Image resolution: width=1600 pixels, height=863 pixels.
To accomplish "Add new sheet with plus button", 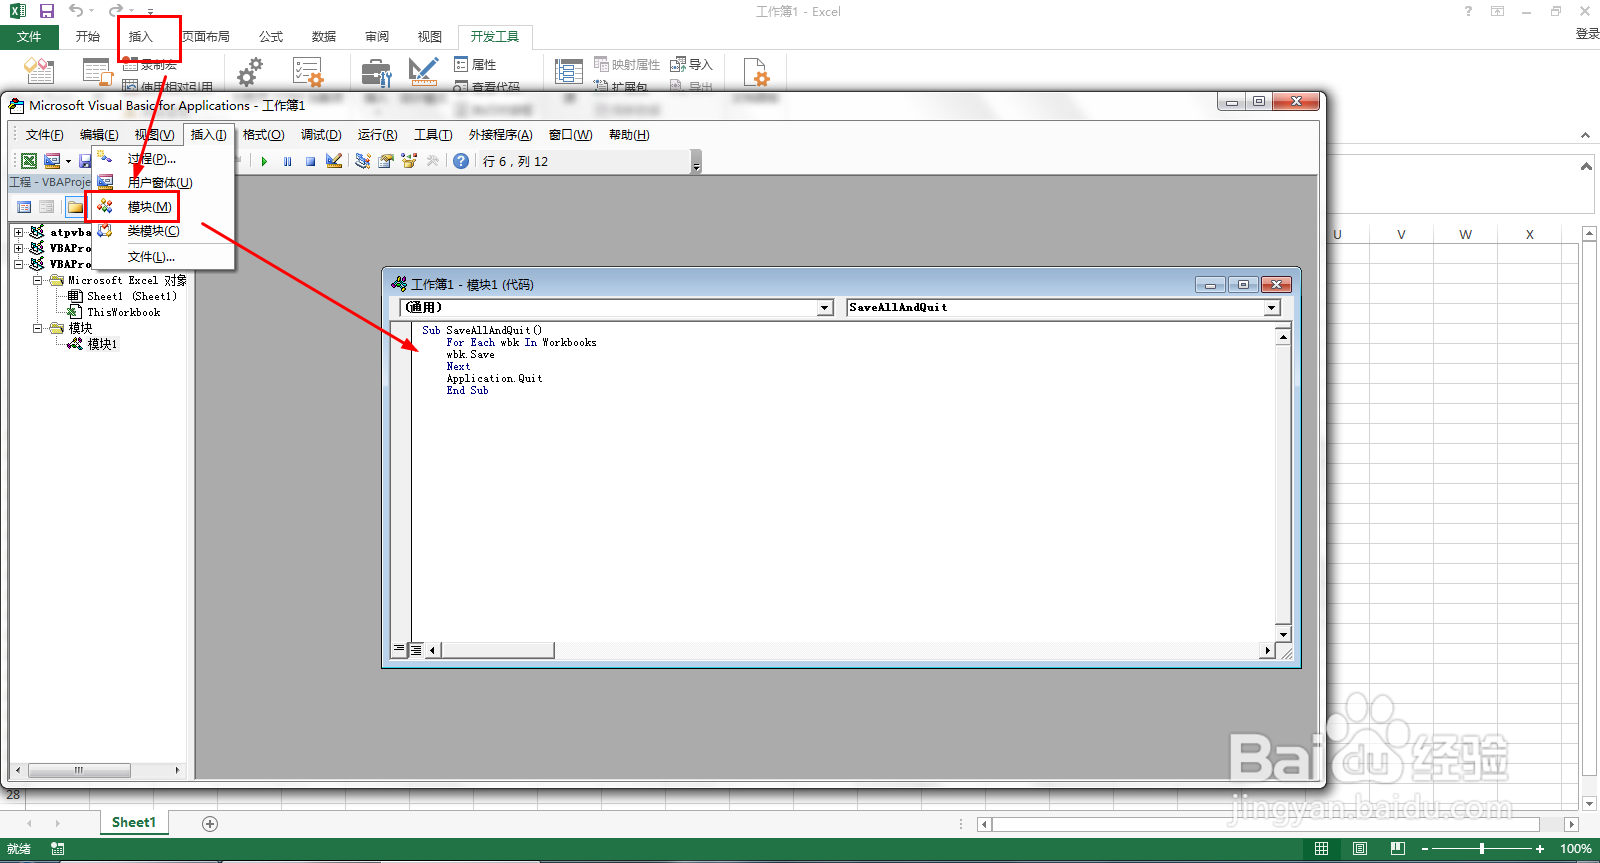I will pyautogui.click(x=210, y=823).
